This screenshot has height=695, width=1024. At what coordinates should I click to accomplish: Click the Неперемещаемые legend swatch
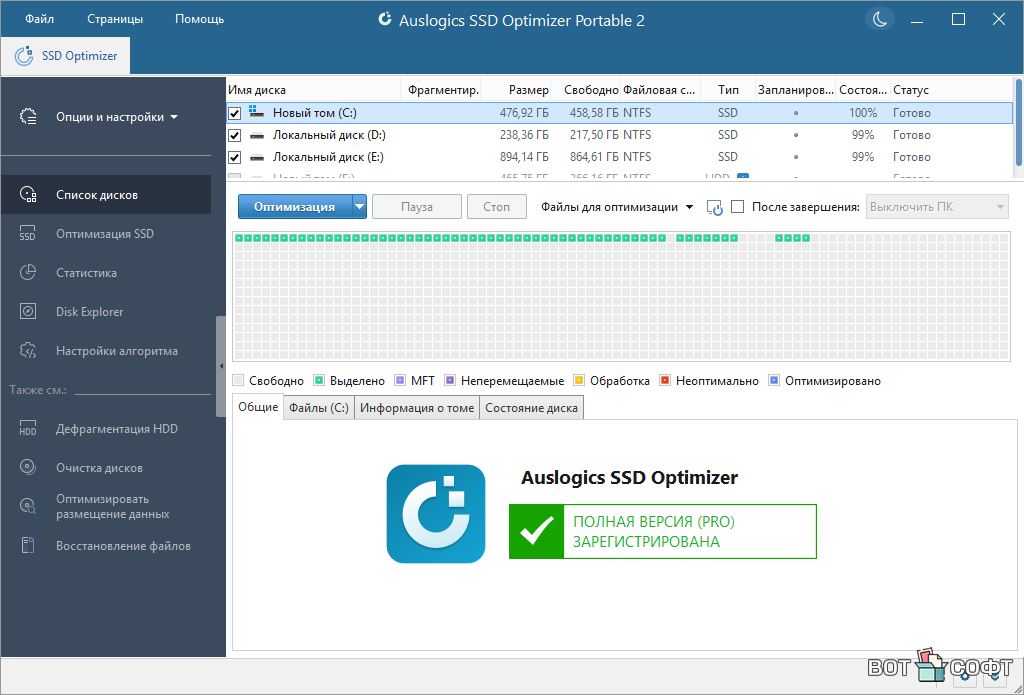coord(450,380)
